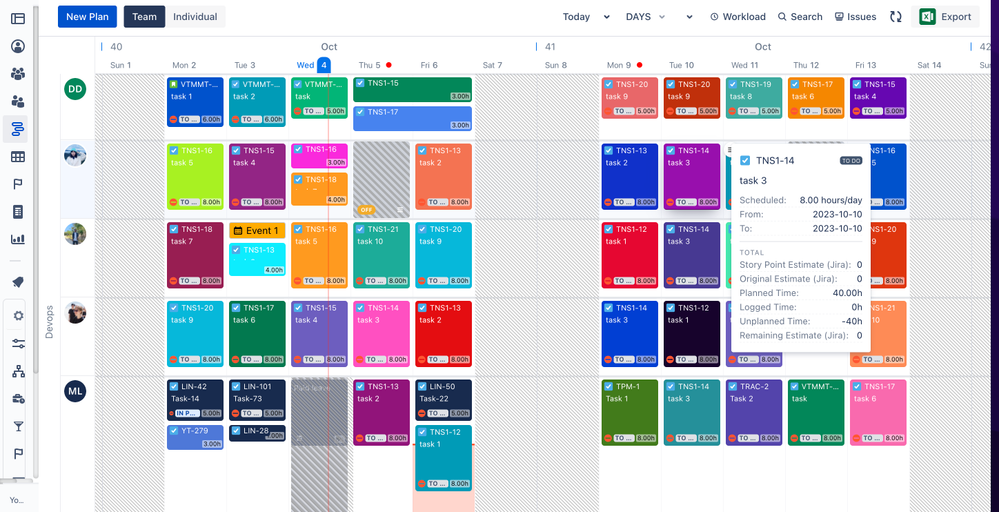999x512 pixels.
Task: Click the rocket icon in sidebar
Action: 18,281
